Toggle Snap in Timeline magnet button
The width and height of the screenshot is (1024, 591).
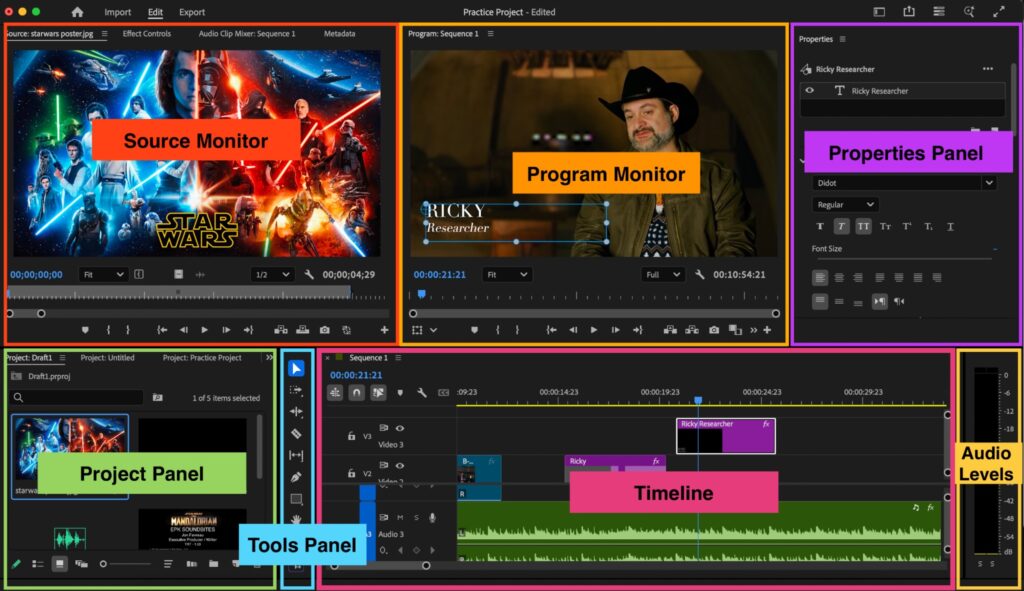pos(356,392)
